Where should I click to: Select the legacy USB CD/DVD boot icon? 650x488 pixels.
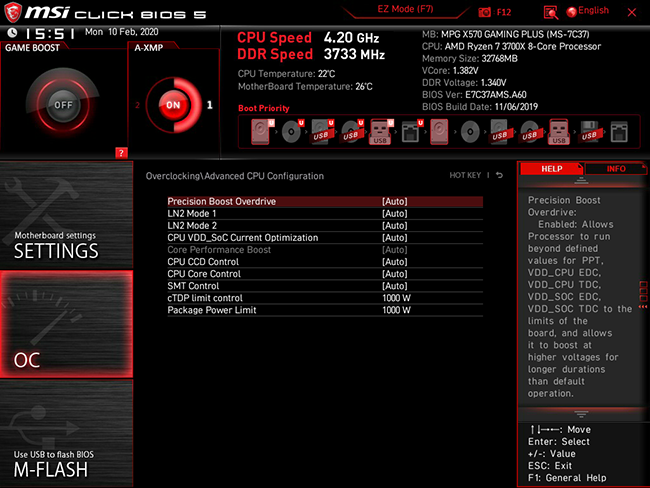click(530, 132)
